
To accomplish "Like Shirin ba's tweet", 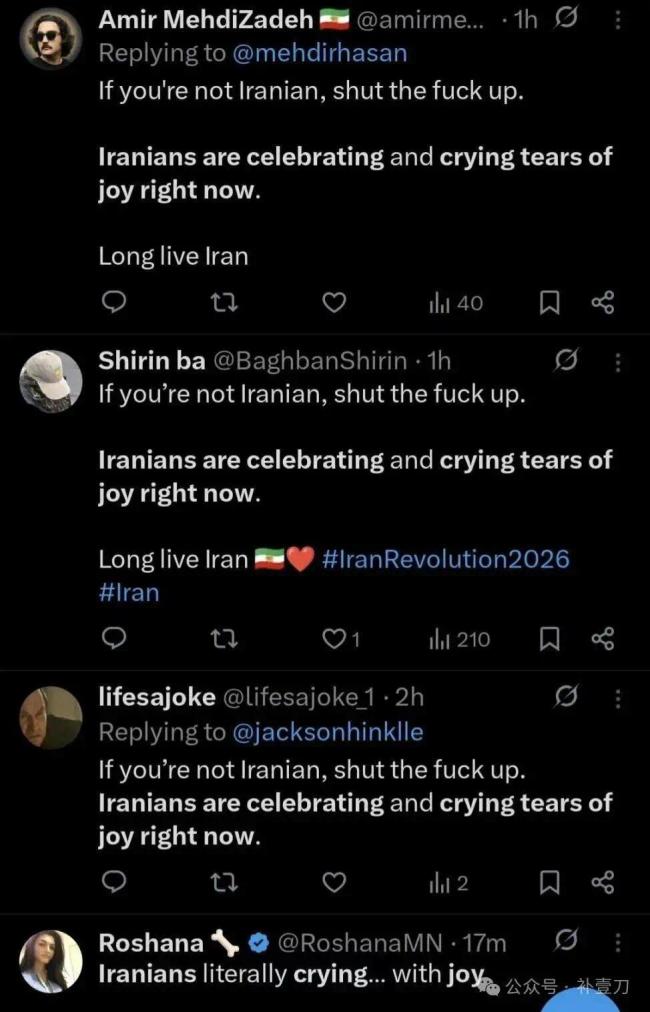I will pyautogui.click(x=335, y=638).
